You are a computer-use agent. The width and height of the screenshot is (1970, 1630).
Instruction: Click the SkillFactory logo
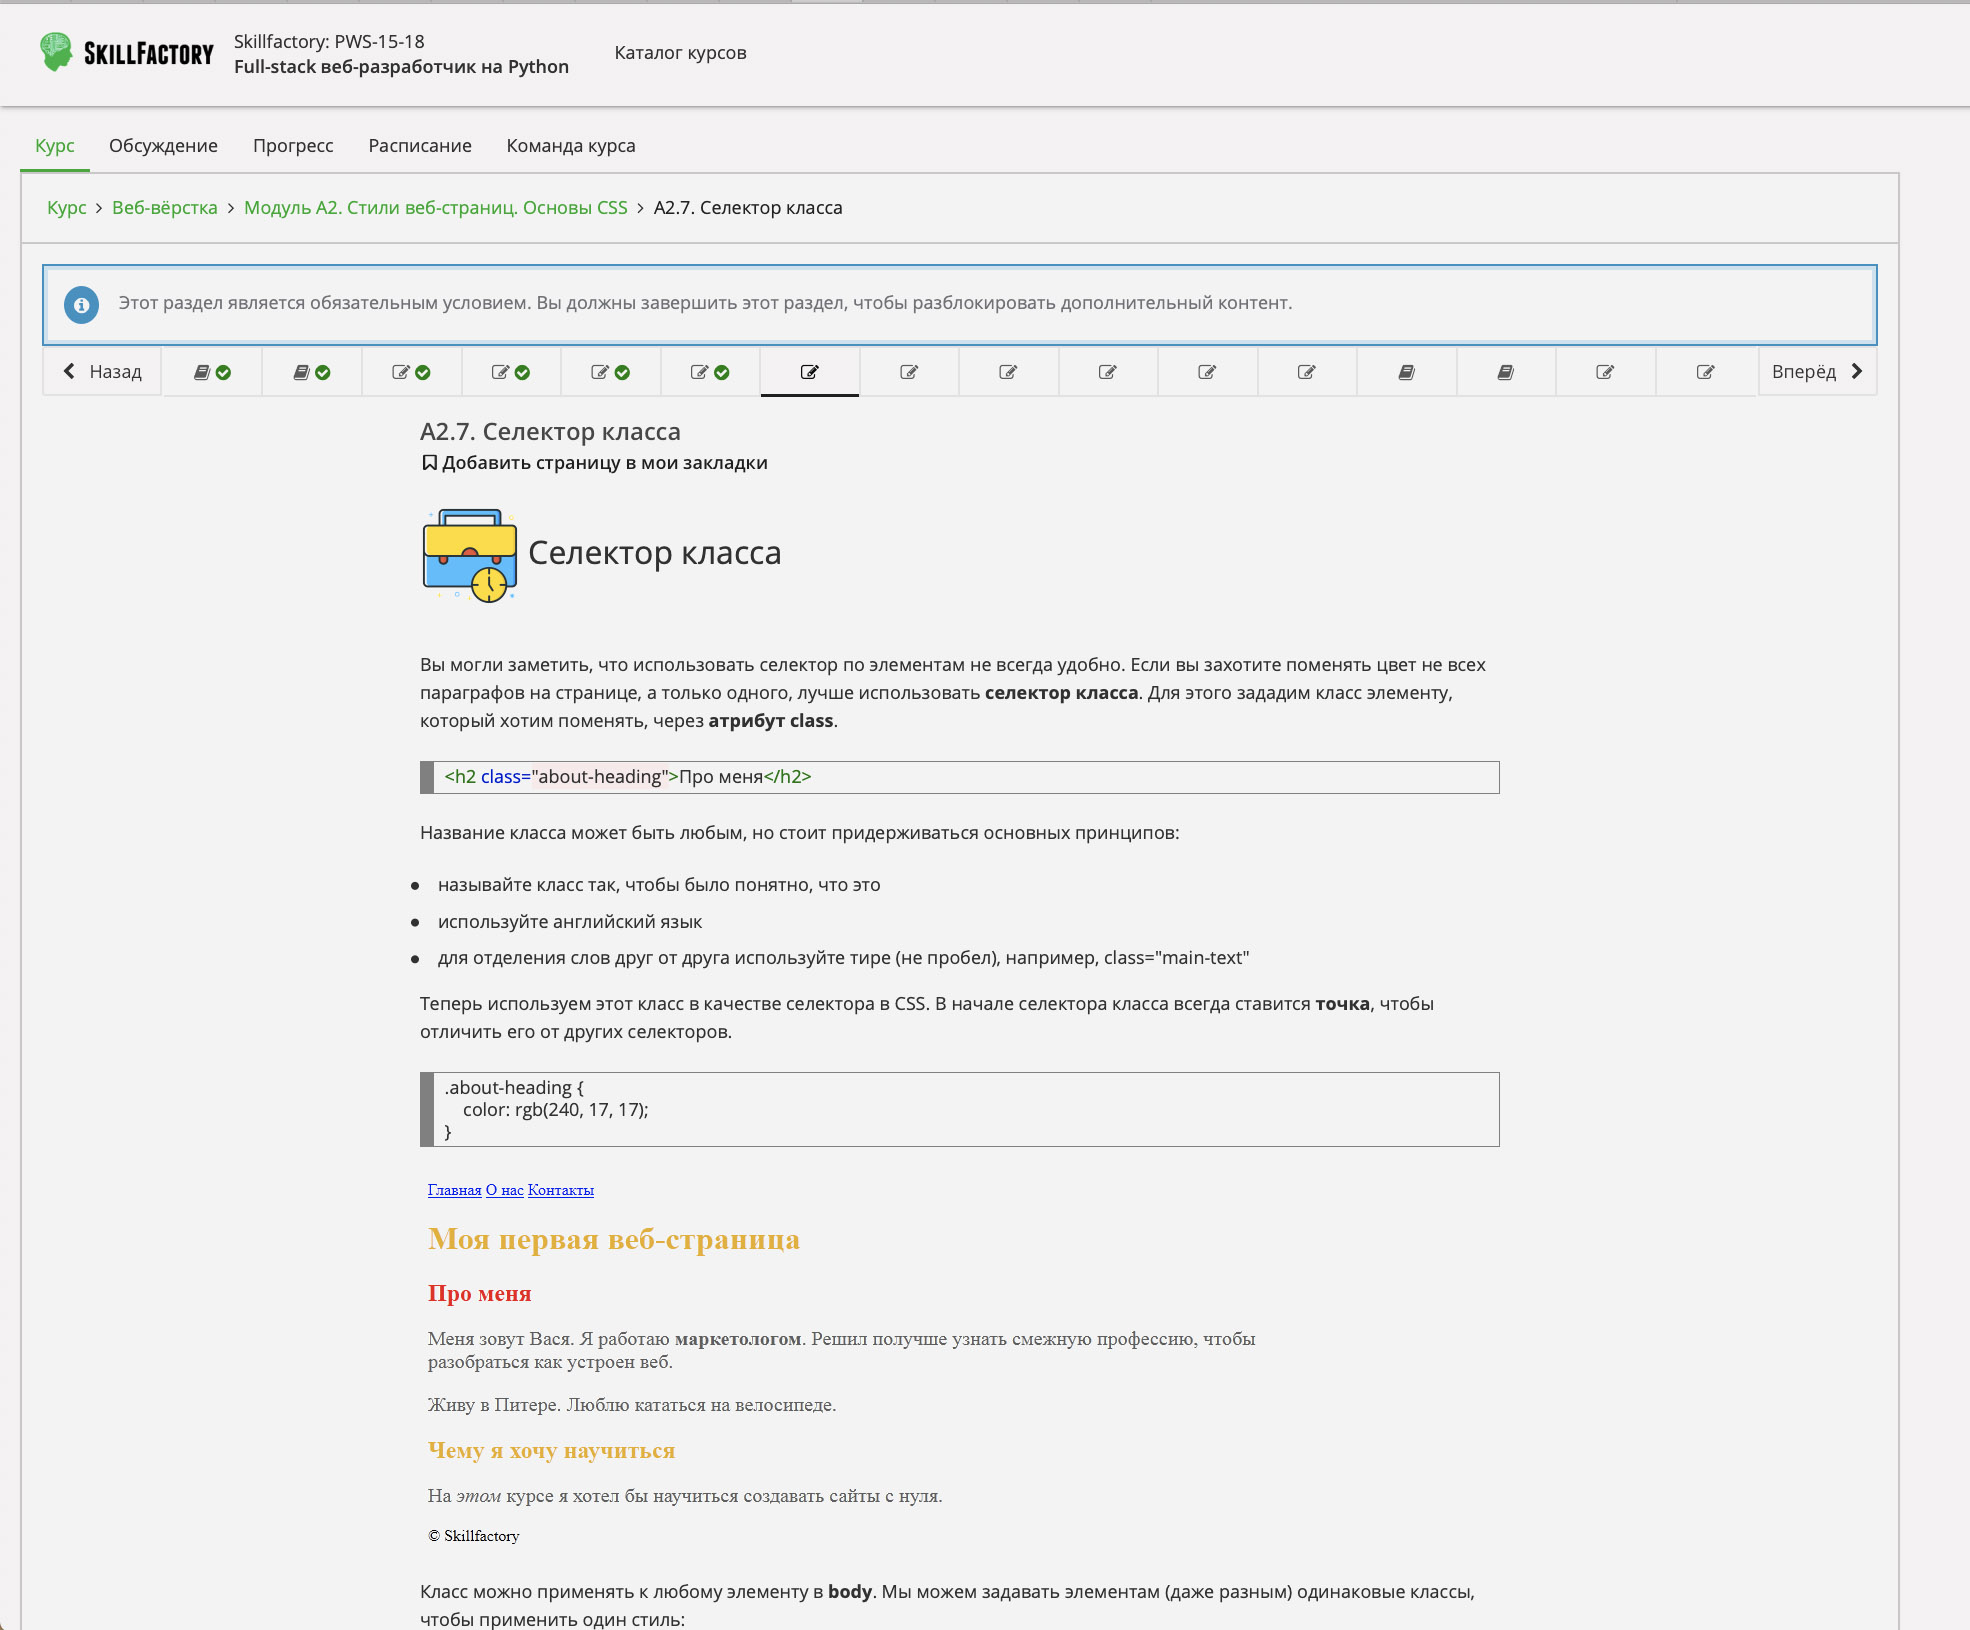(x=126, y=53)
